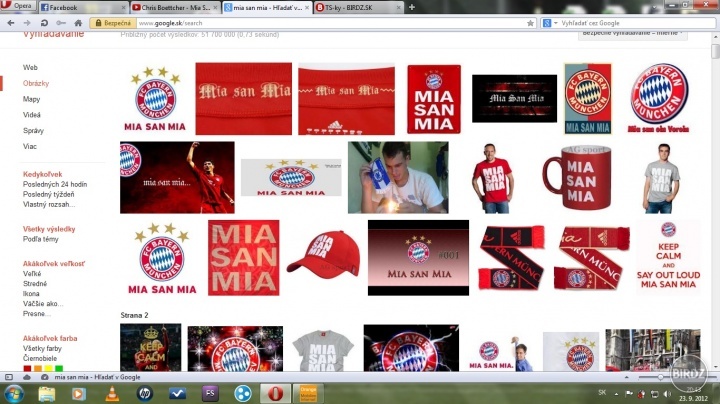Open the red Mia San Mia mug image

[x=577, y=177]
